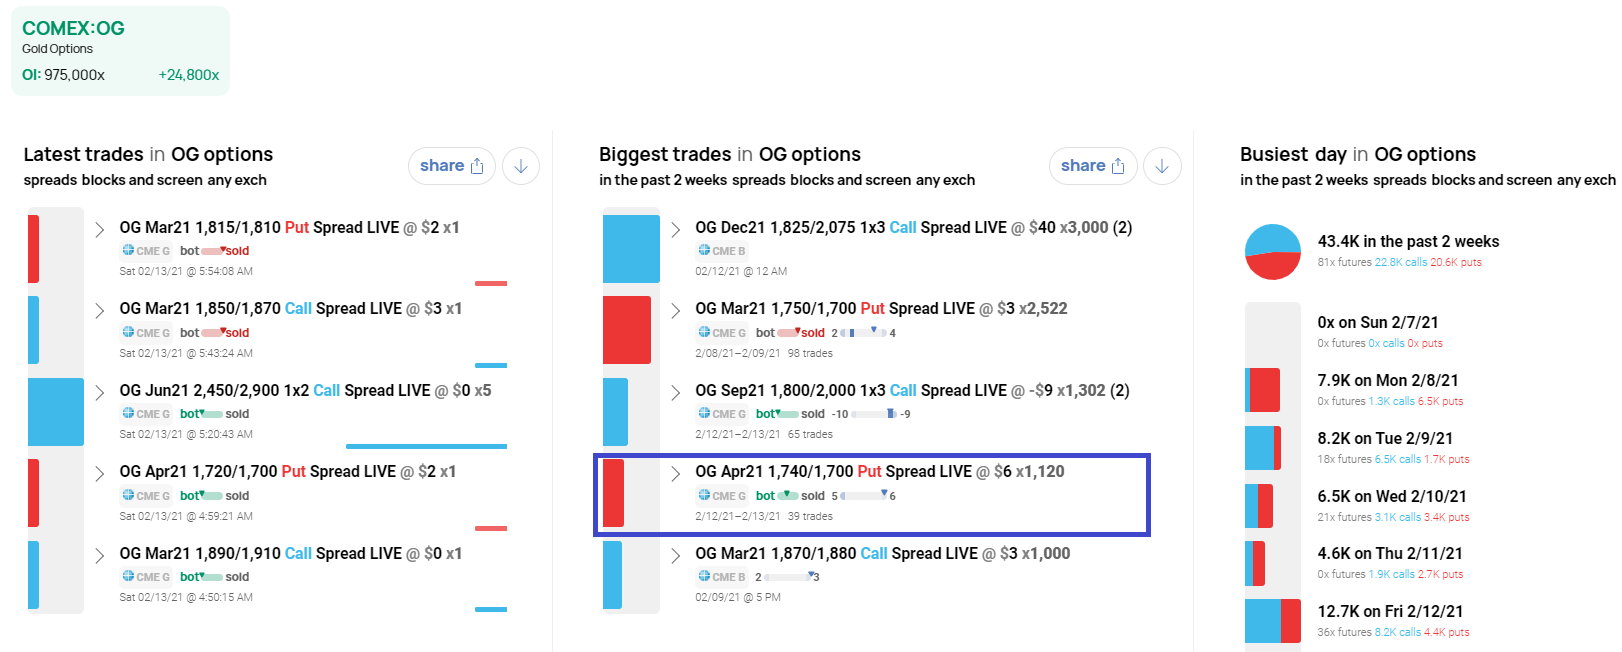The width and height of the screenshot is (1622, 652).
Task: Share the Biggest trades list
Action: click(1093, 166)
